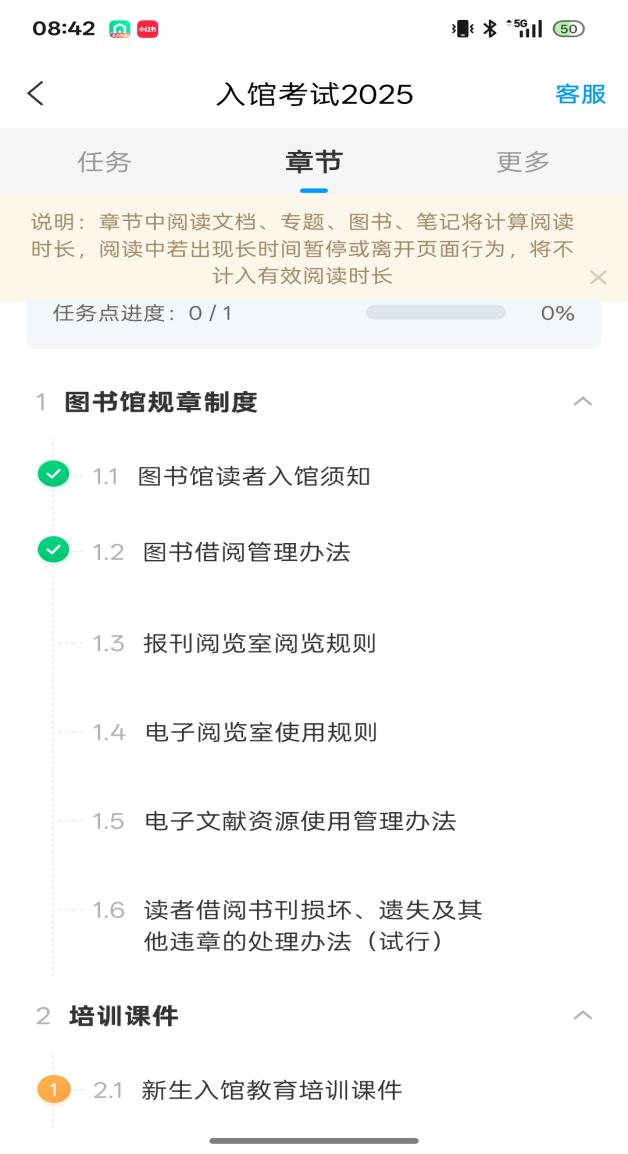This screenshot has width=628, height=1154.
Task: Collapse the 图书馆规章制度 section
Action: point(582,402)
